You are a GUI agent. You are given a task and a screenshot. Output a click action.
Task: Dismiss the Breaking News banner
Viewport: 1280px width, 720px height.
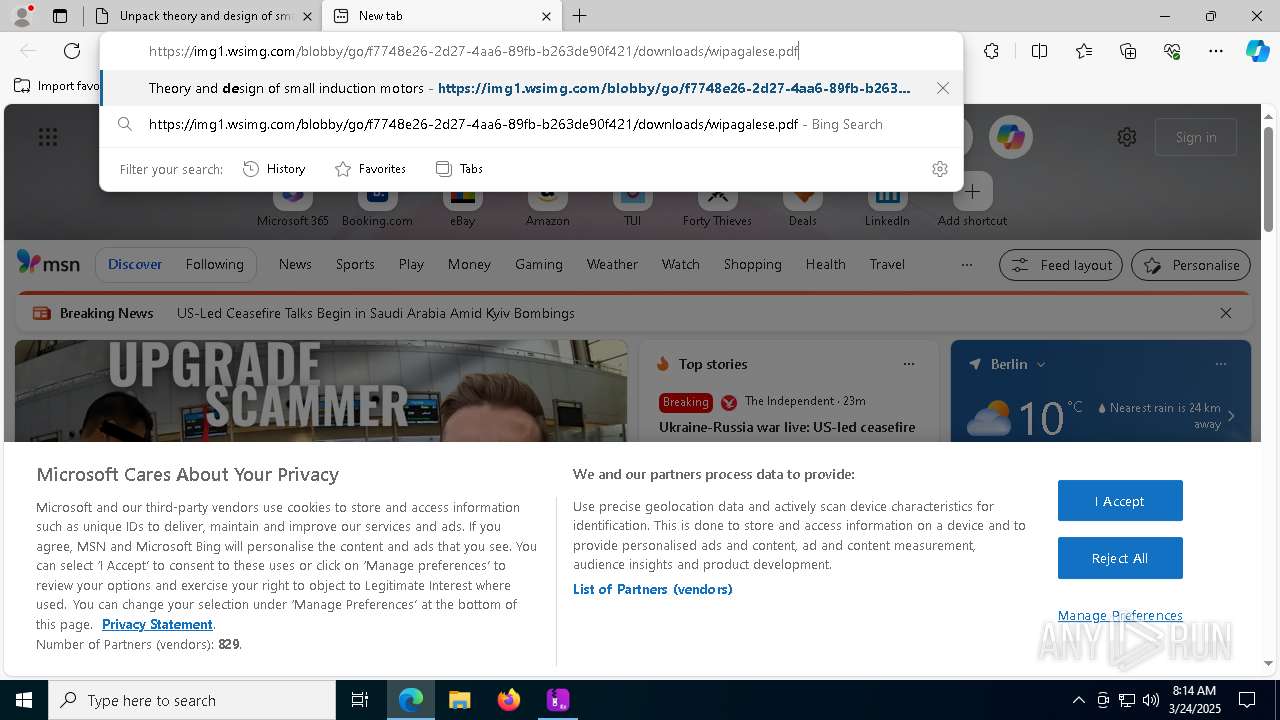tap(1226, 313)
